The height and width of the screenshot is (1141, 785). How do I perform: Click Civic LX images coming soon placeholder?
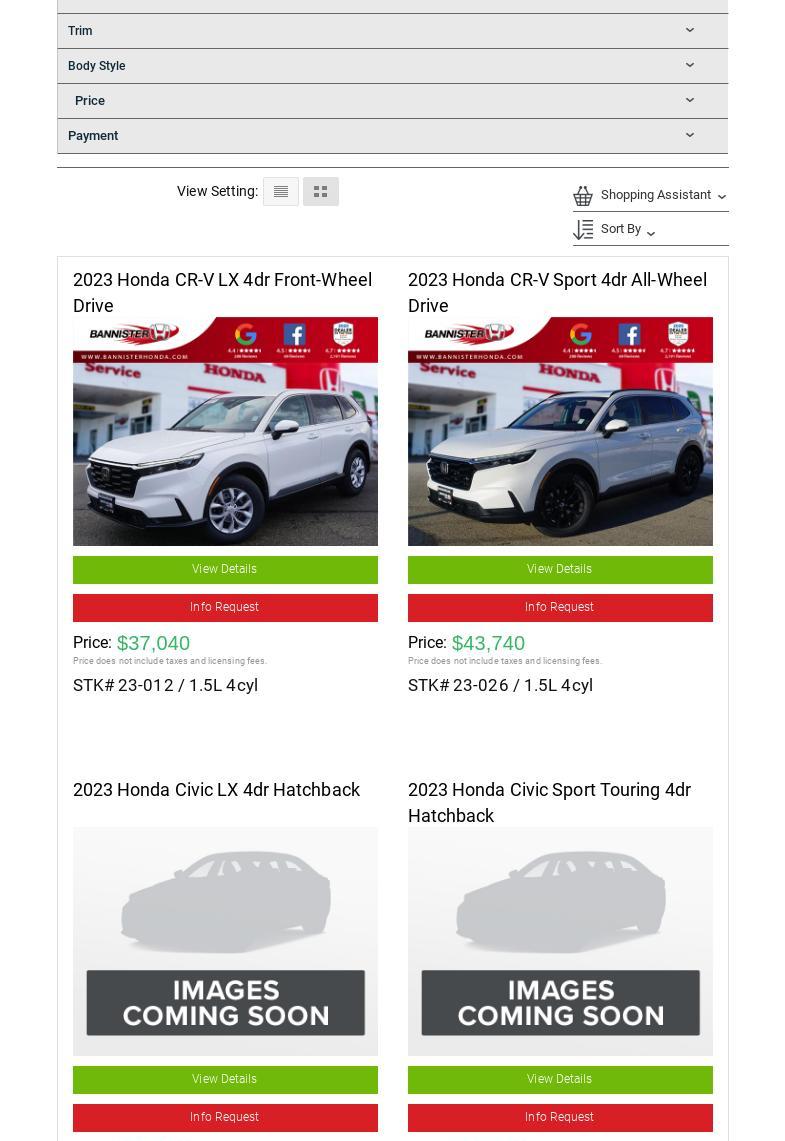point(225,941)
